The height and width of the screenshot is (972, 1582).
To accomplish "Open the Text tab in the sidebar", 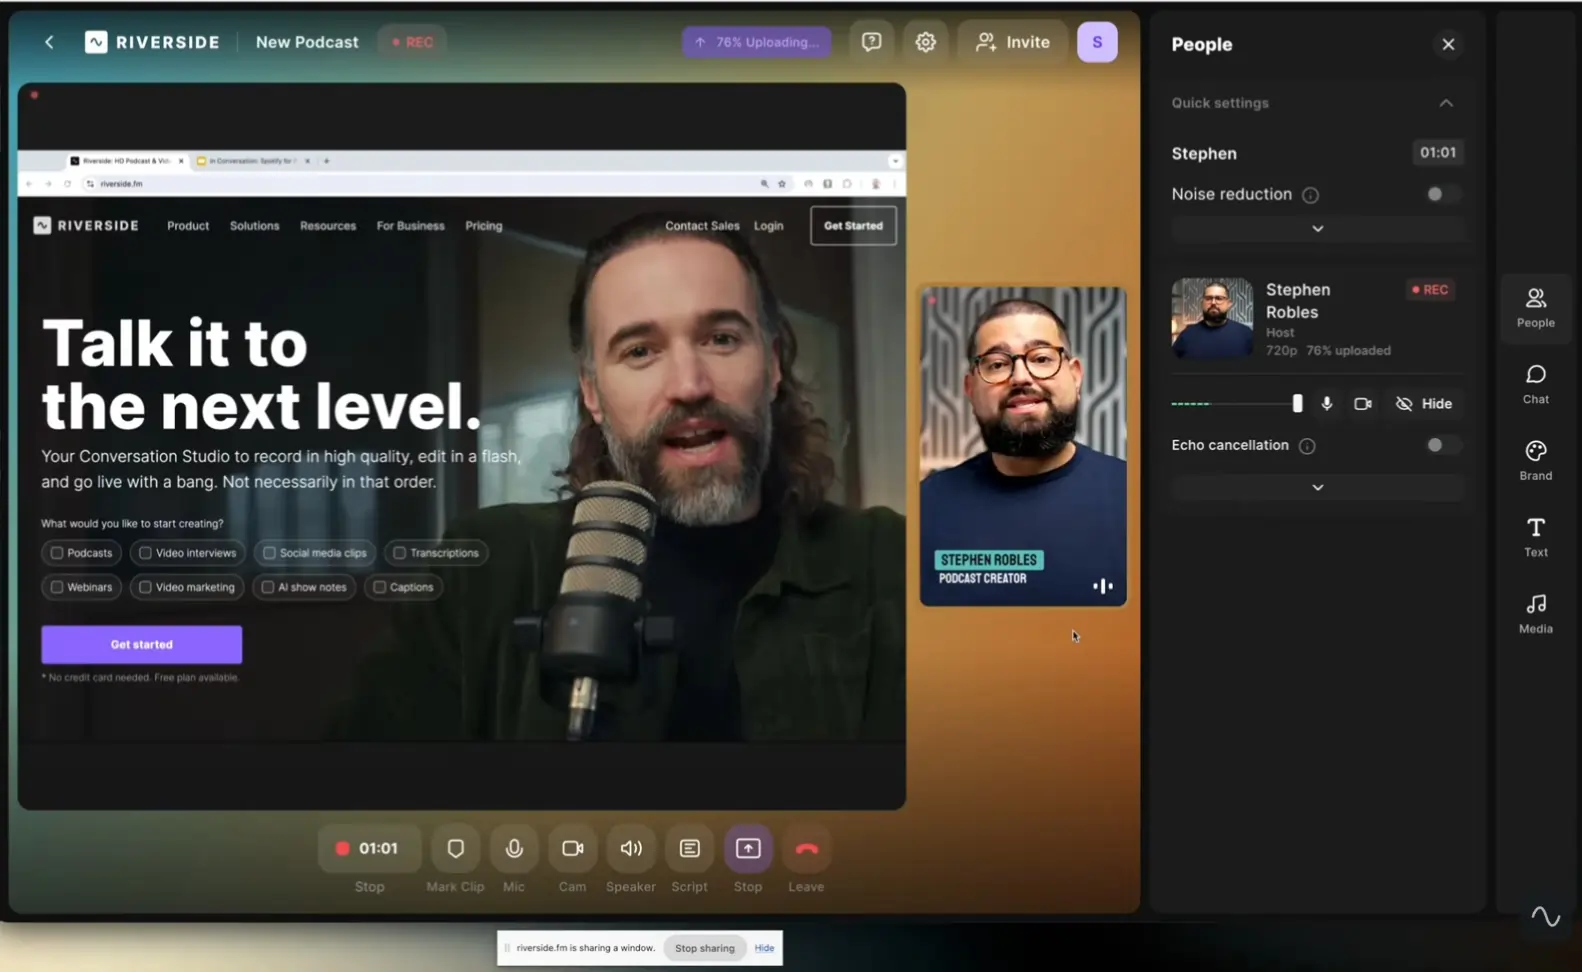I will pyautogui.click(x=1535, y=537).
